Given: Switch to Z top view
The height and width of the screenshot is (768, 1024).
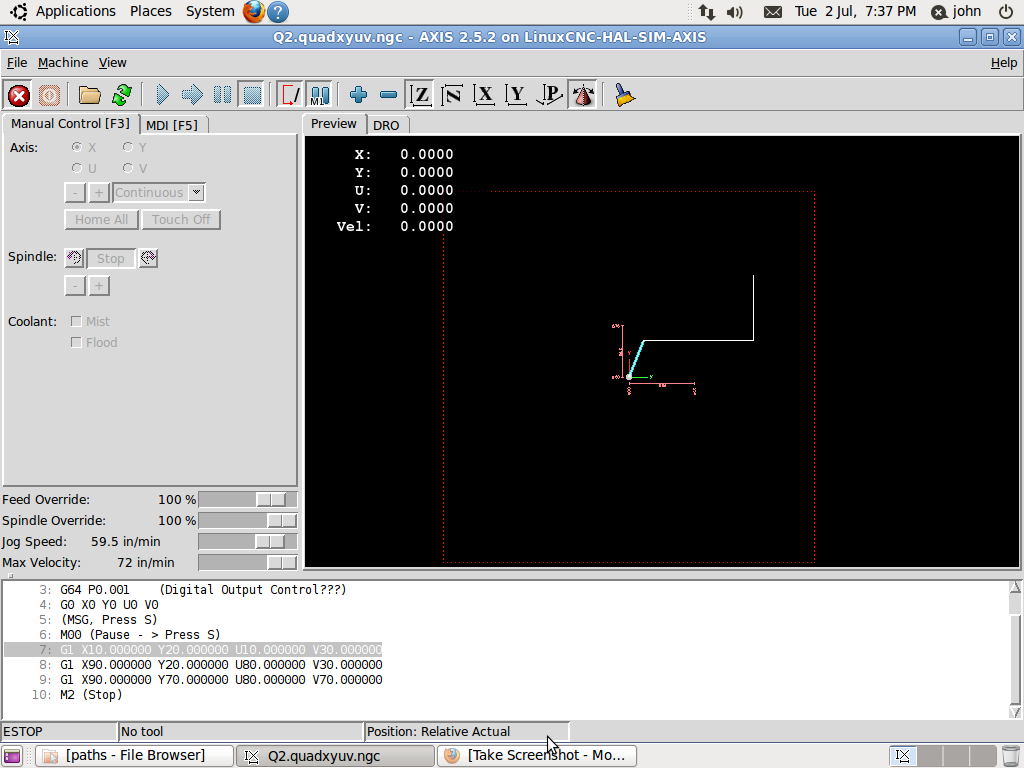Looking at the screenshot, I should click(x=420, y=95).
